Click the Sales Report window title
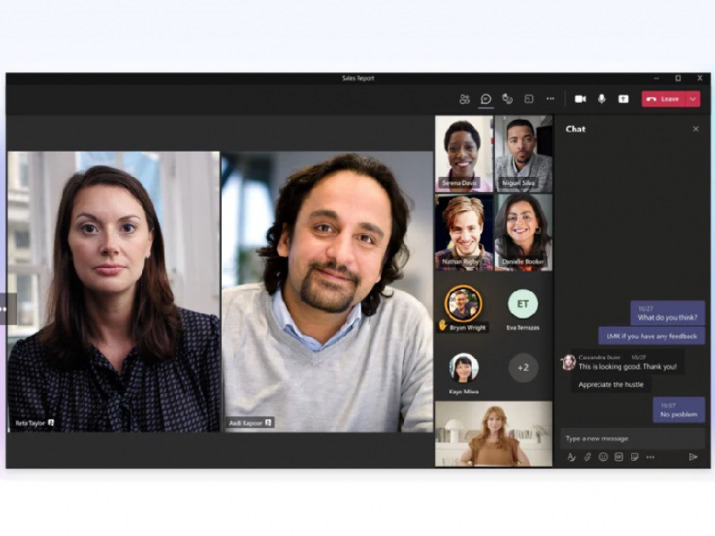Image resolution: width=715 pixels, height=536 pixels. coord(358,78)
